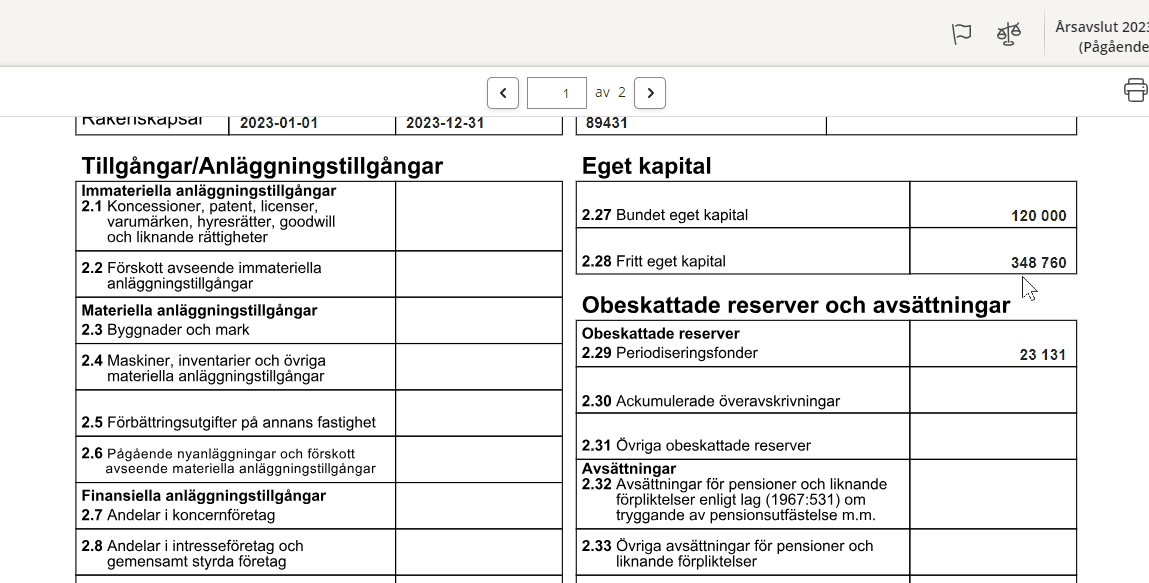Image resolution: width=1149 pixels, height=583 pixels.
Task: Click the empty value cell for 2.1 Koncessioner
Action: [x=478, y=215]
